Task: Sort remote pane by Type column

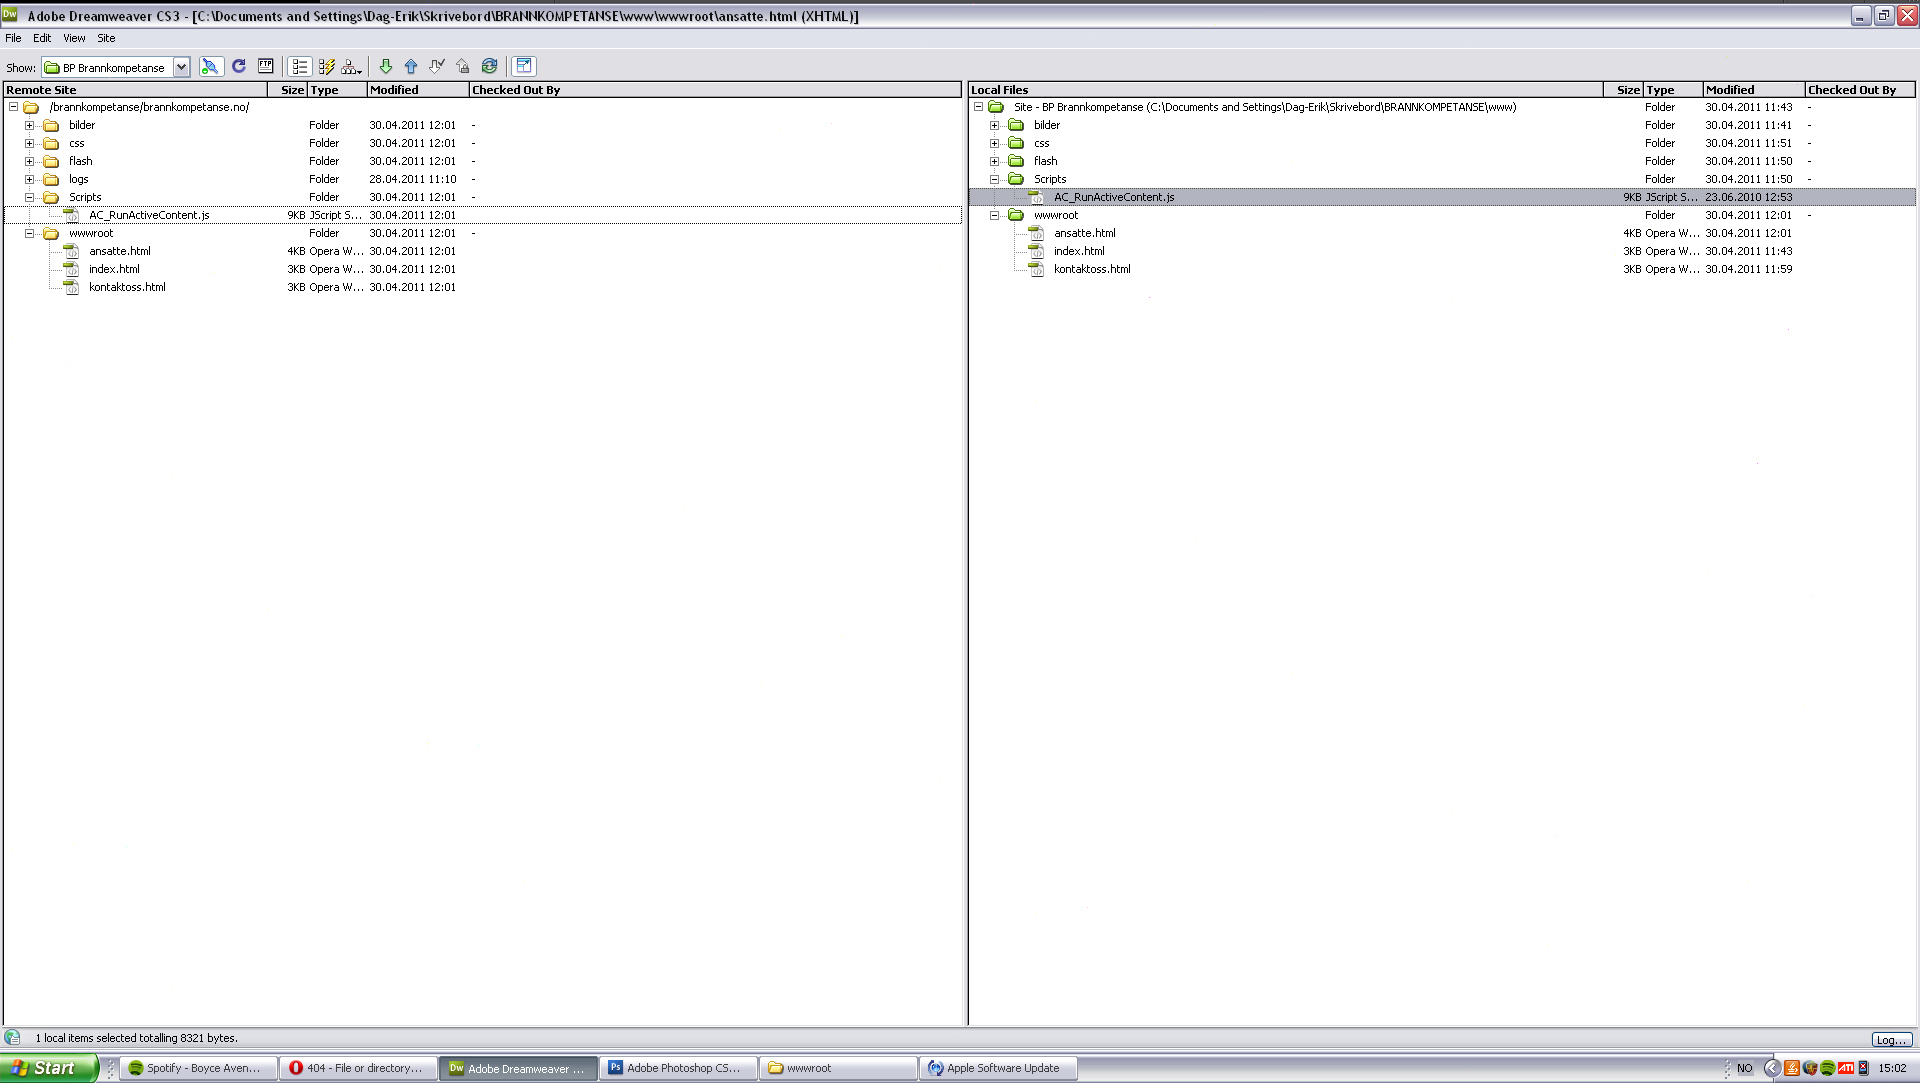Action: pos(337,90)
